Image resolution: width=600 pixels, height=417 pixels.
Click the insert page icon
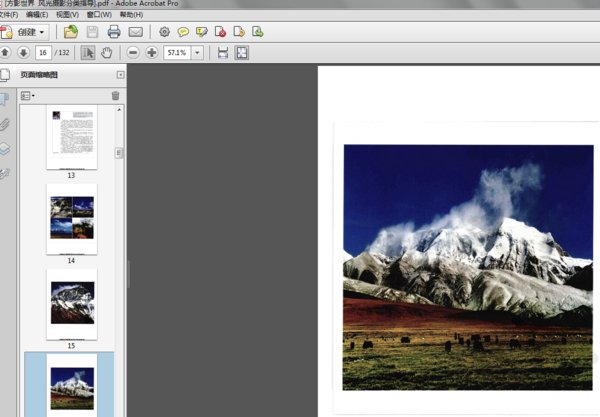[x=258, y=32]
